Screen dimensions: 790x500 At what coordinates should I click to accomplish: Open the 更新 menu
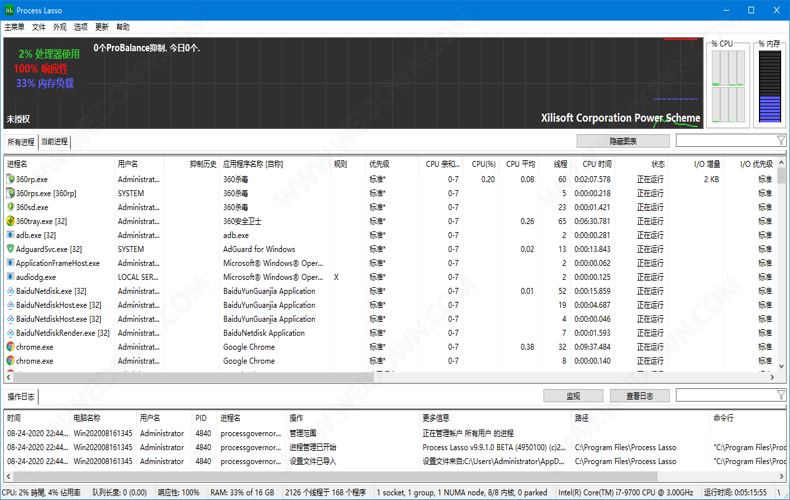[102, 27]
